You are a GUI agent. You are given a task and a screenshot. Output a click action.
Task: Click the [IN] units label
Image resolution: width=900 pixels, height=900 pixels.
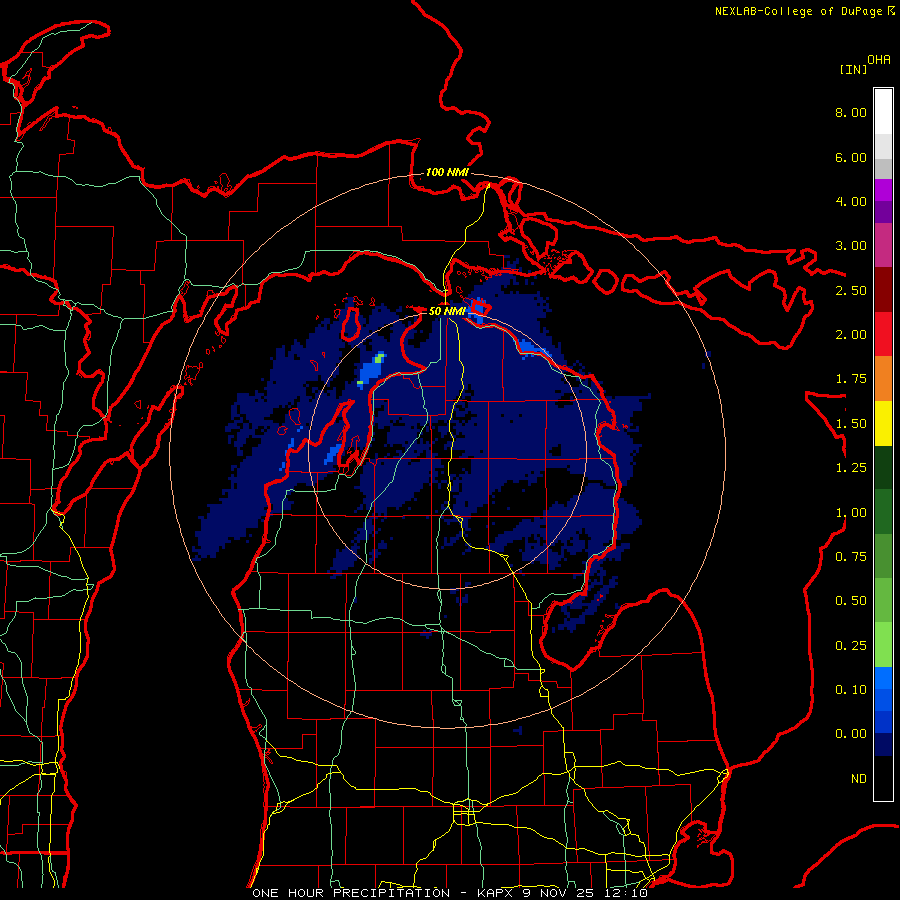pyautogui.click(x=853, y=69)
